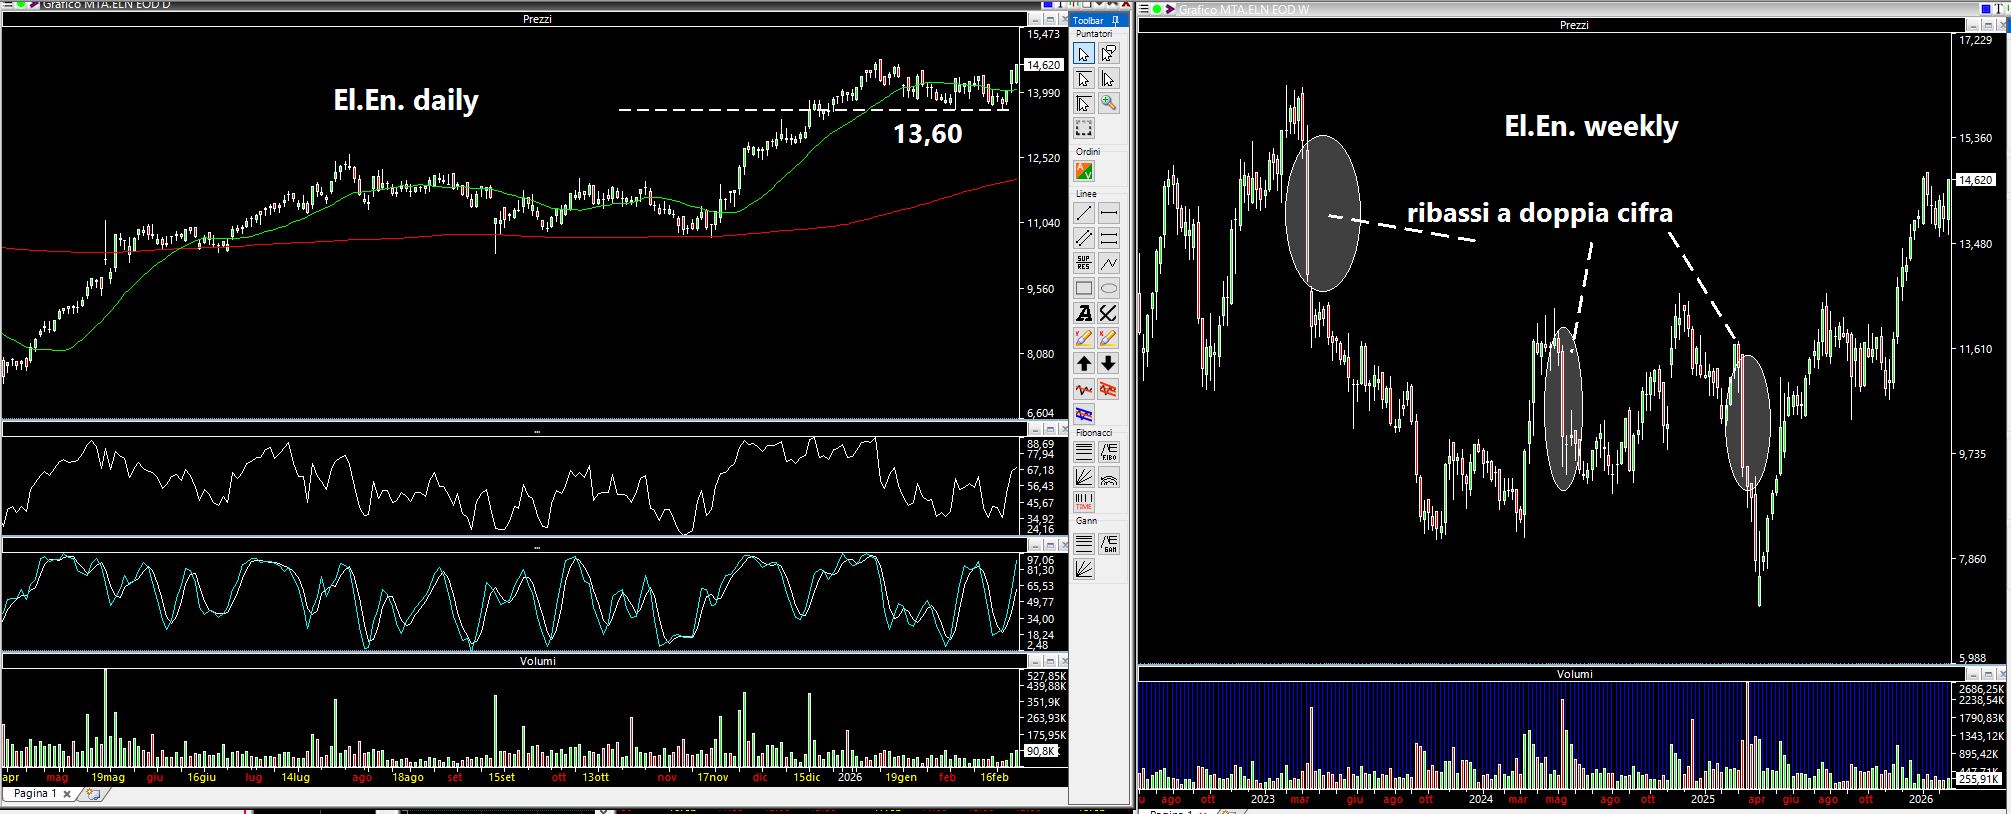Pin the Toolbar panel

pyautogui.click(x=1113, y=20)
